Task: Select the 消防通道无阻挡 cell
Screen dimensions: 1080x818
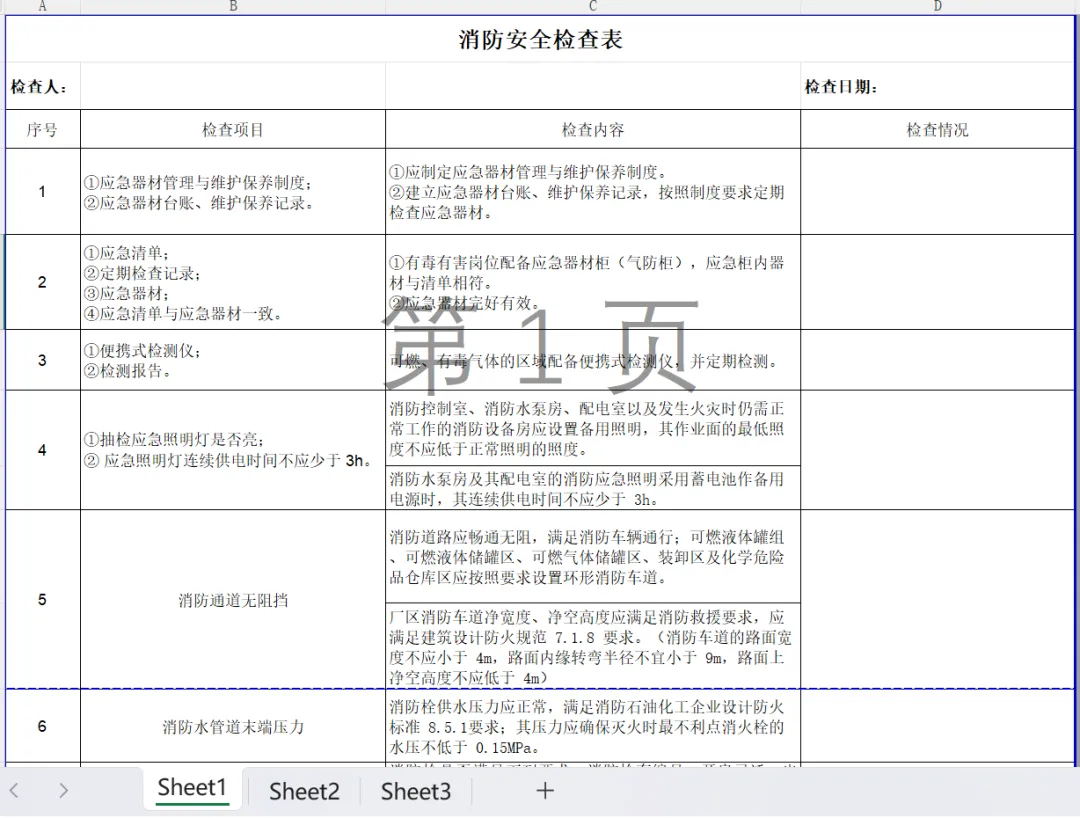Action: pos(233,599)
